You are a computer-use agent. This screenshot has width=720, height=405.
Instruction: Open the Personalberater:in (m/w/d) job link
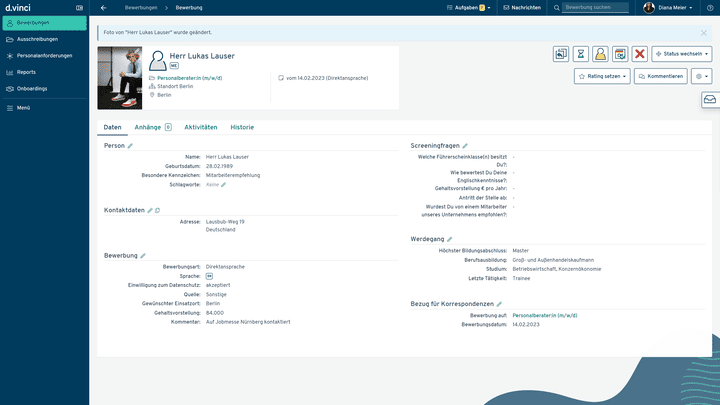tap(192, 77)
